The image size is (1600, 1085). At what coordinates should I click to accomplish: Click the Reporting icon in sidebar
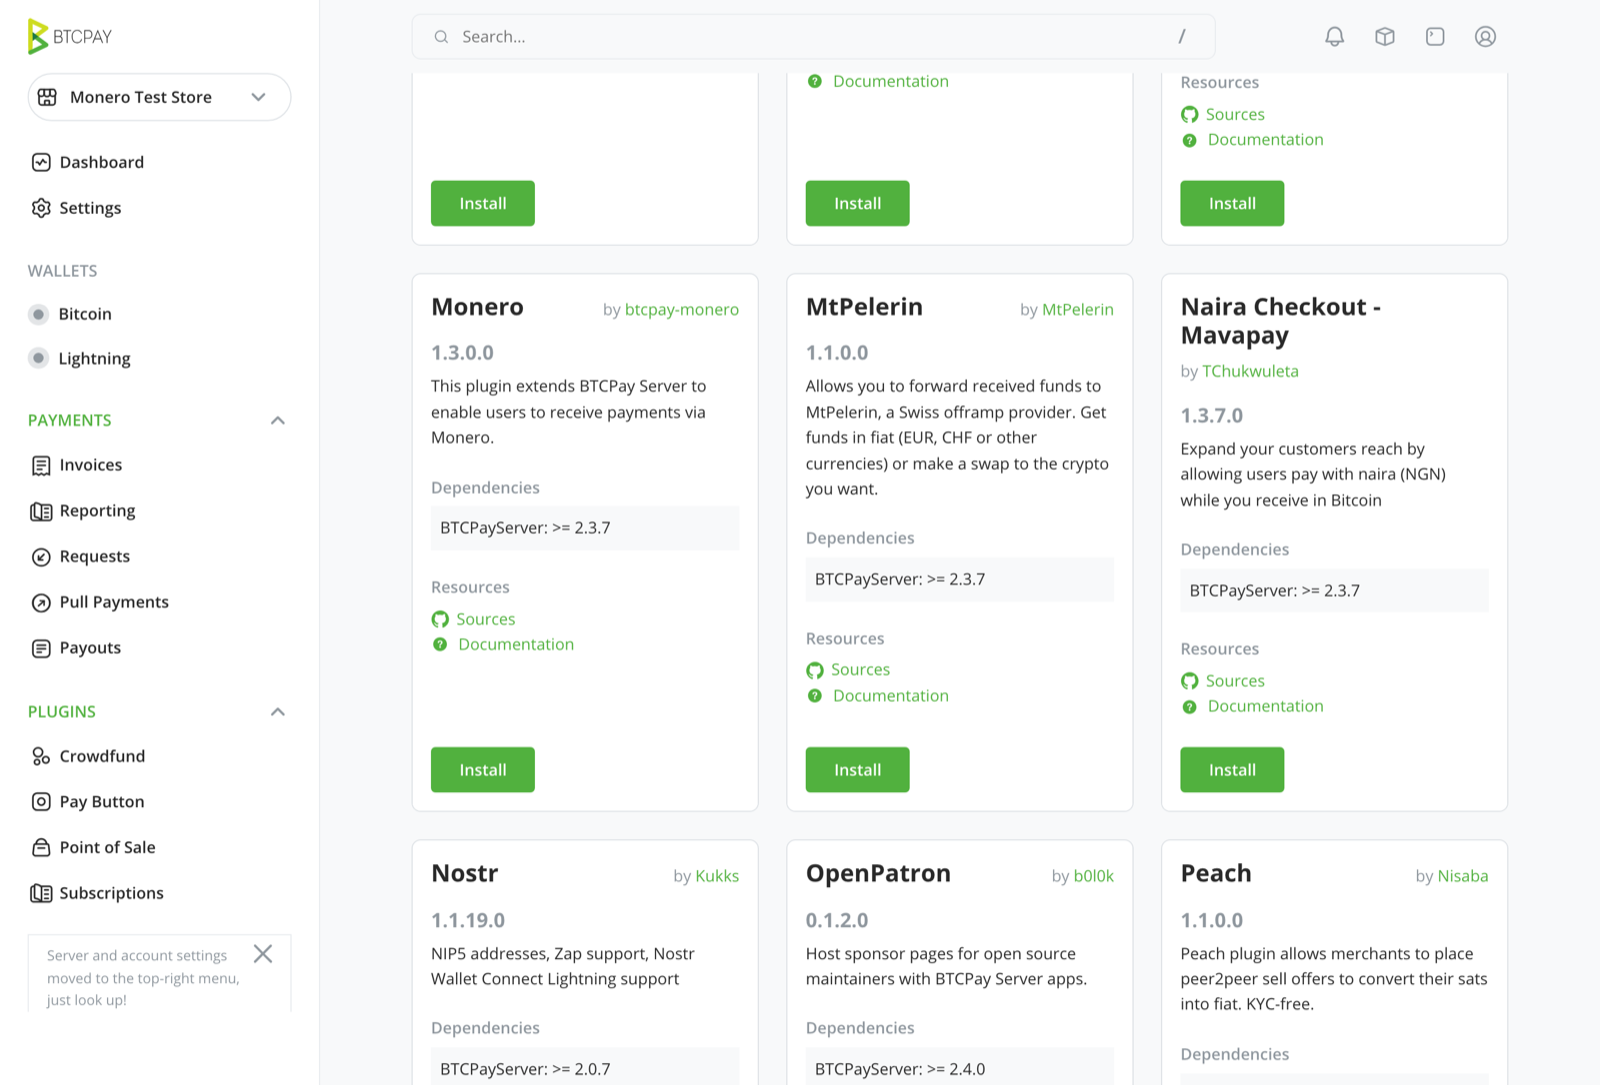(41, 511)
